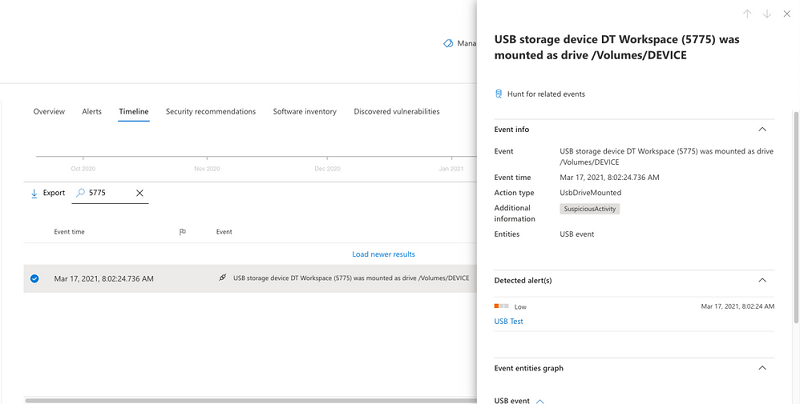Clear the 5775 search with X icon
Image resolution: width=800 pixels, height=404 pixels.
coord(140,193)
